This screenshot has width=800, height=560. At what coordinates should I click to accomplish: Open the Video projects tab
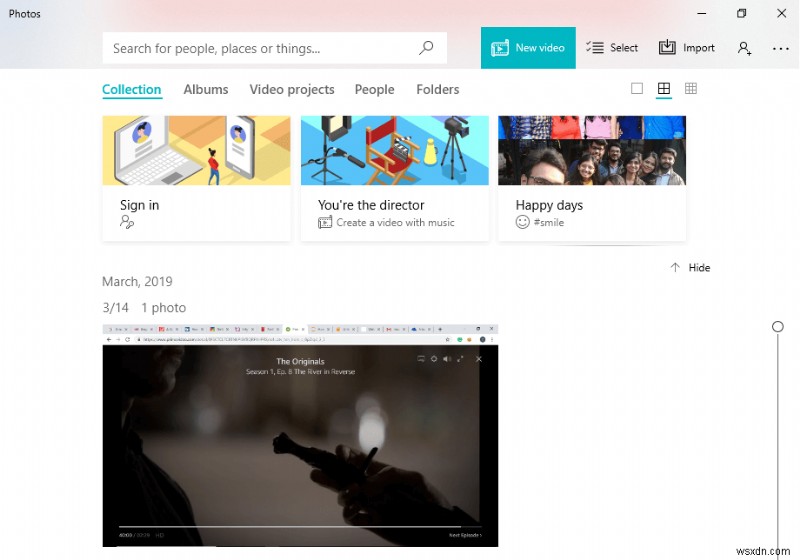[x=292, y=90]
